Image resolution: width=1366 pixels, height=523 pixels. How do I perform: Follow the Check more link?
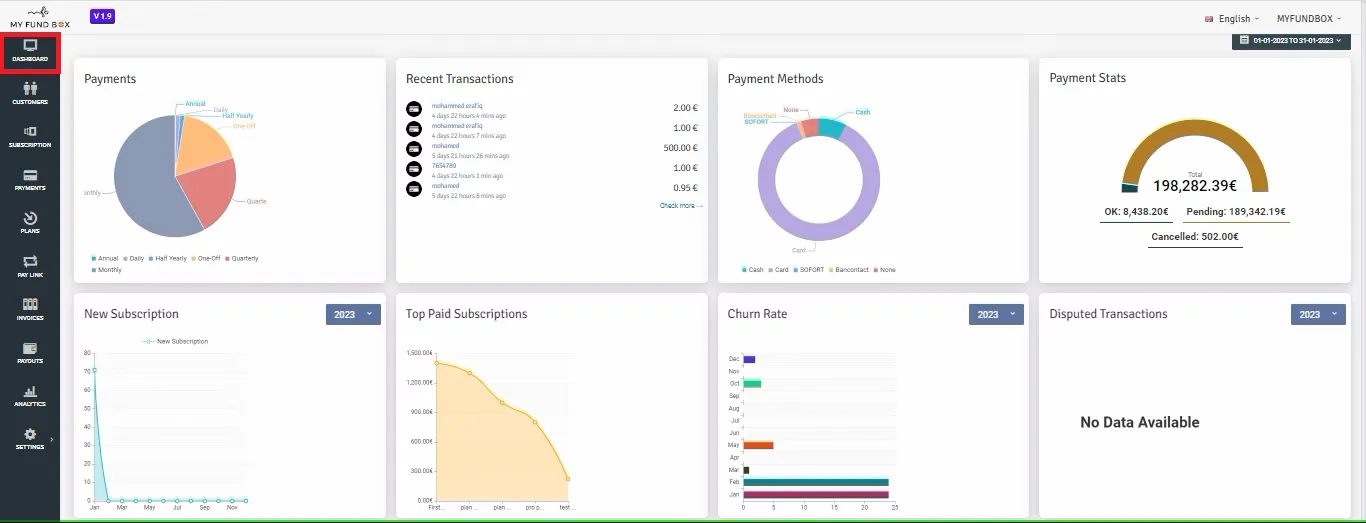point(681,206)
